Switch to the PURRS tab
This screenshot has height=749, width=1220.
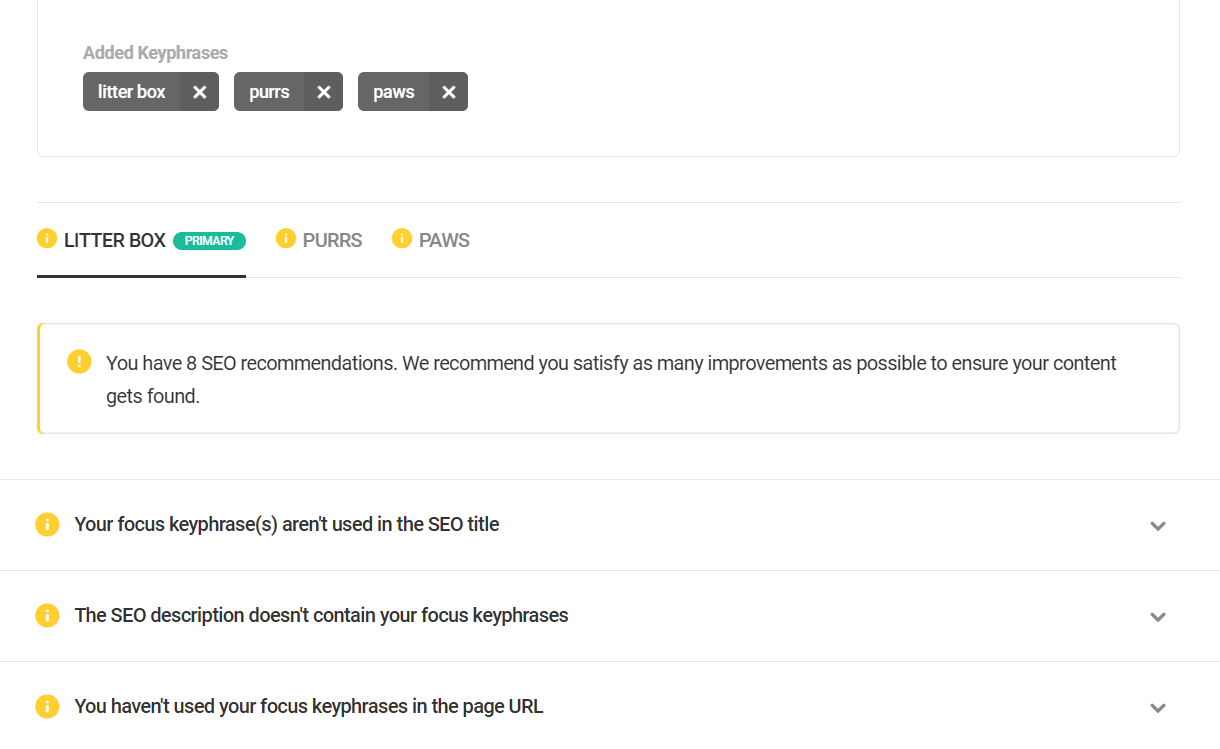click(332, 241)
